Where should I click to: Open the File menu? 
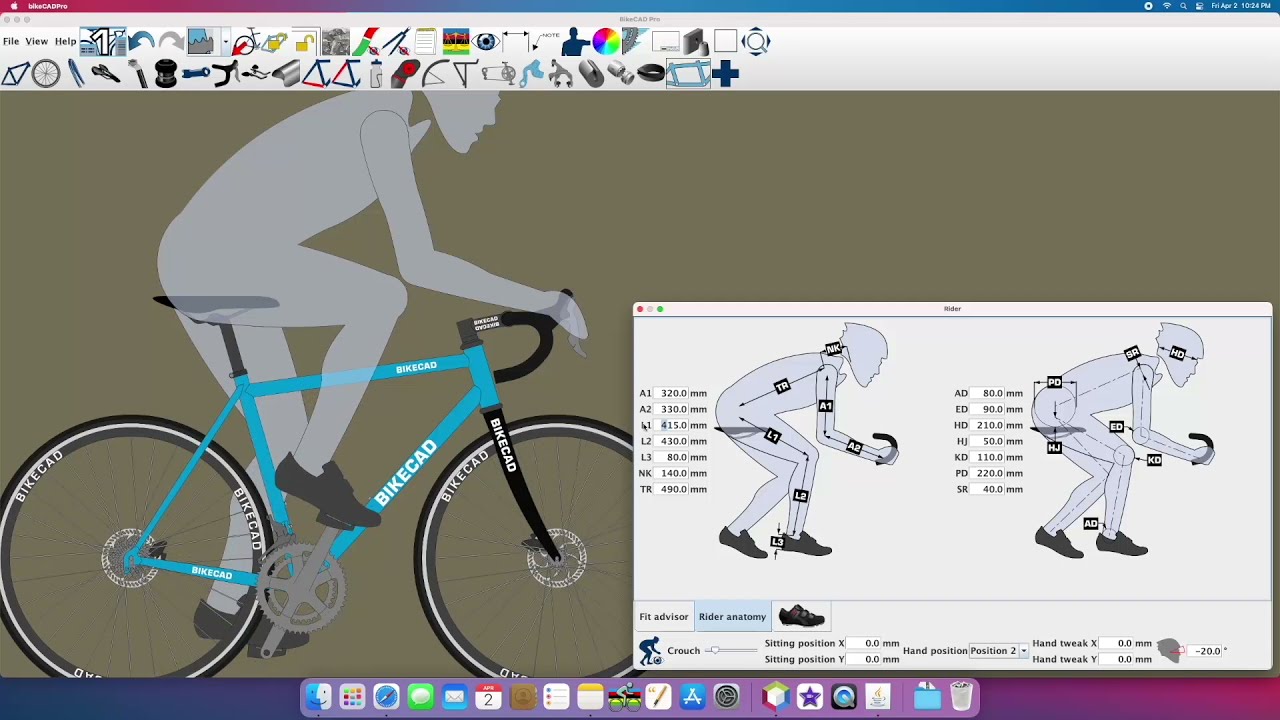(x=11, y=42)
